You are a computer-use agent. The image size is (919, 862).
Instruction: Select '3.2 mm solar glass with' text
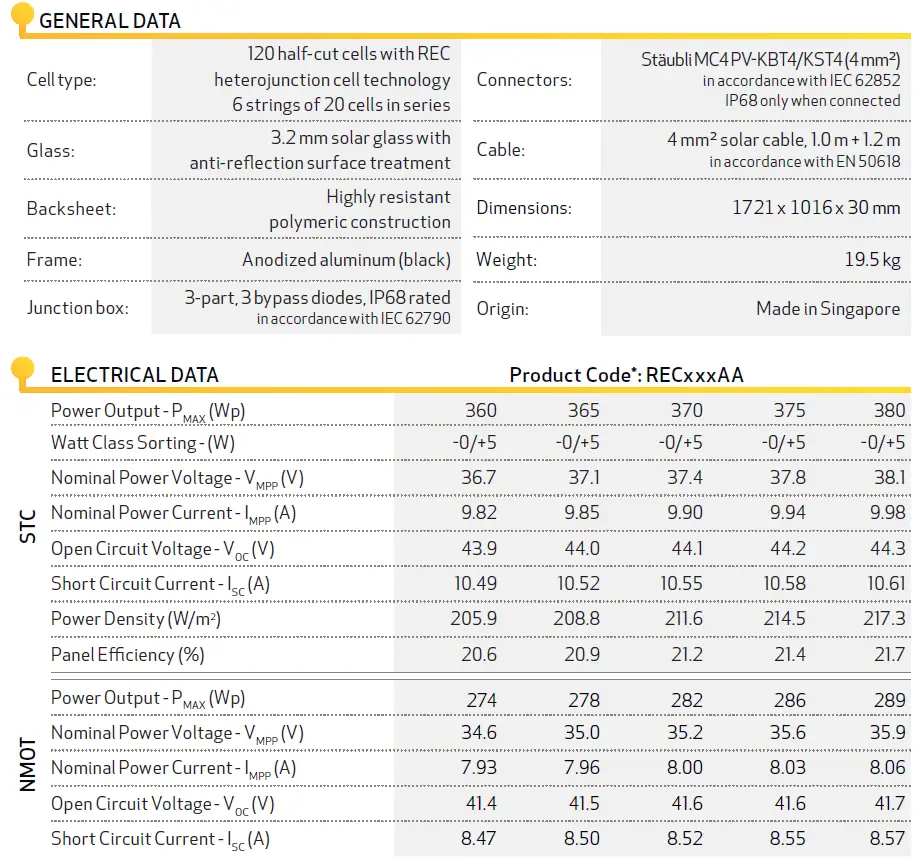(x=360, y=138)
